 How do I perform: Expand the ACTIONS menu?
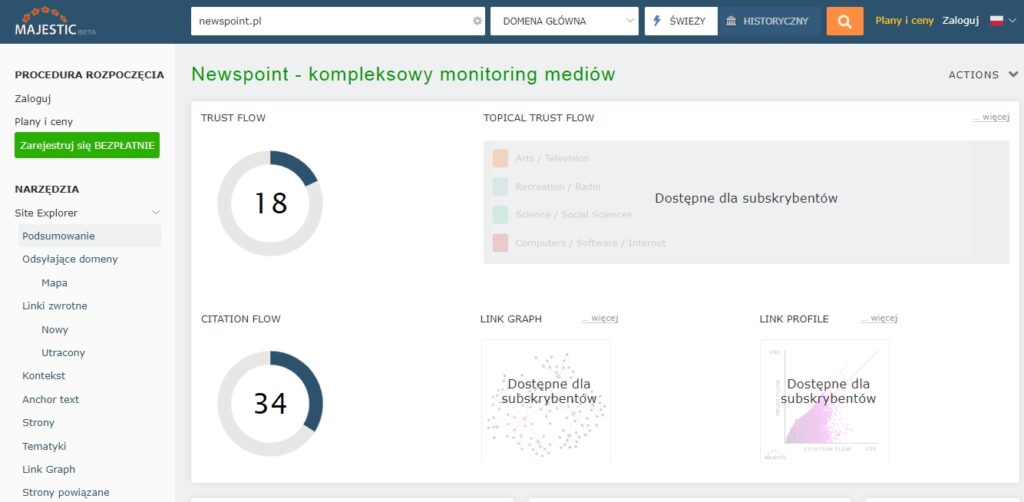coord(983,74)
